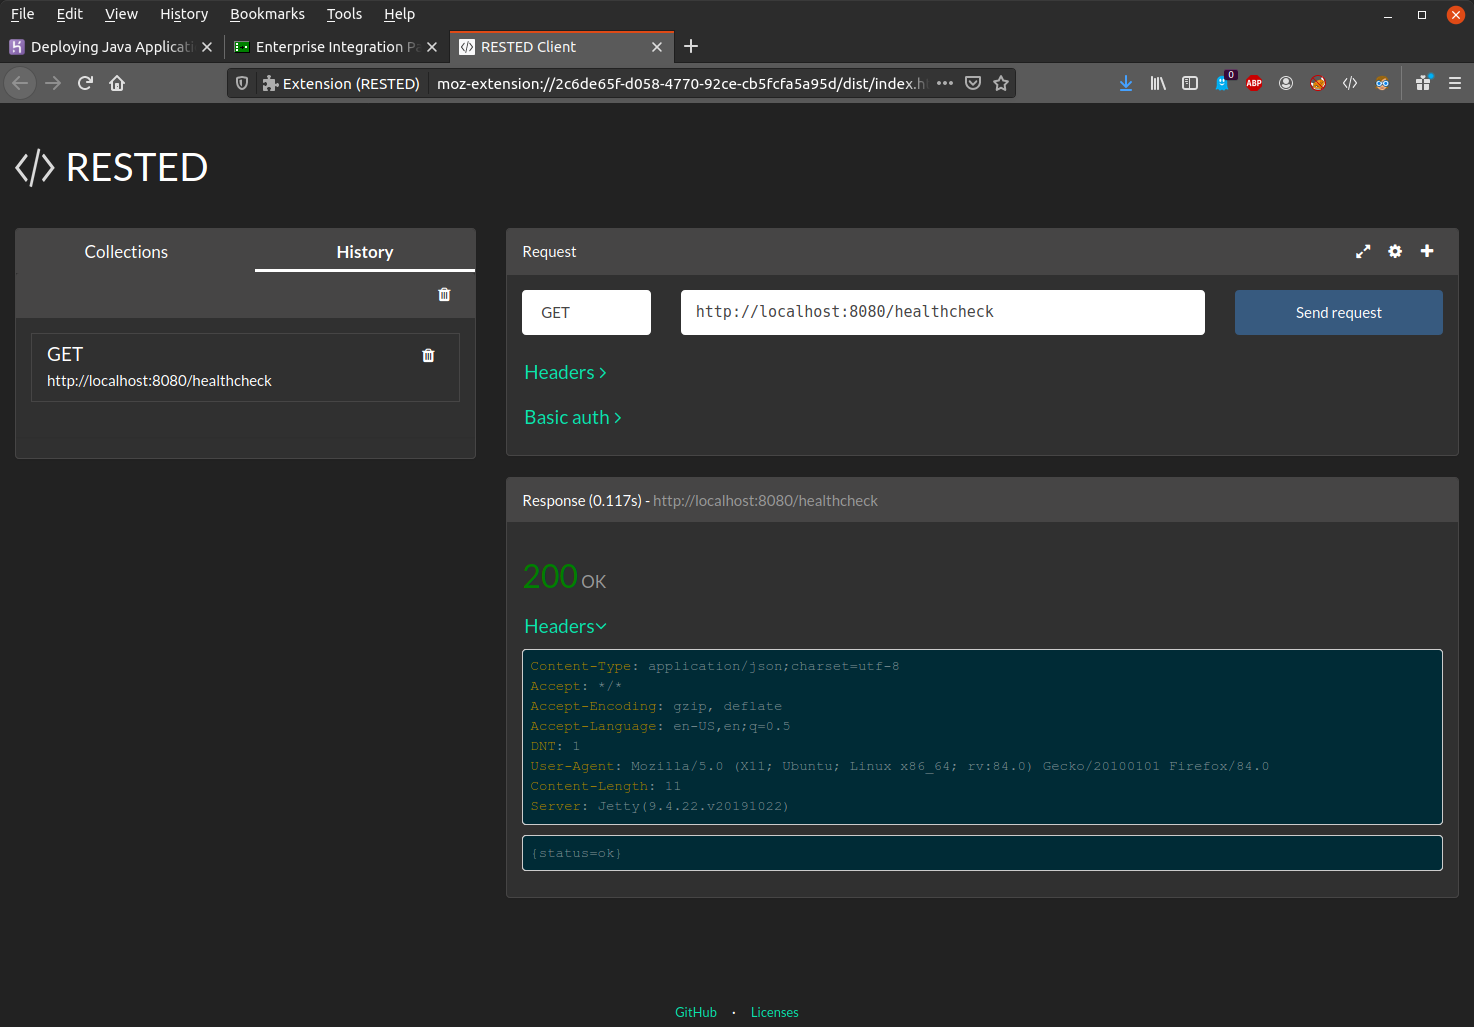Click the response body status=ok box
This screenshot has height=1027, width=1474.
(982, 853)
